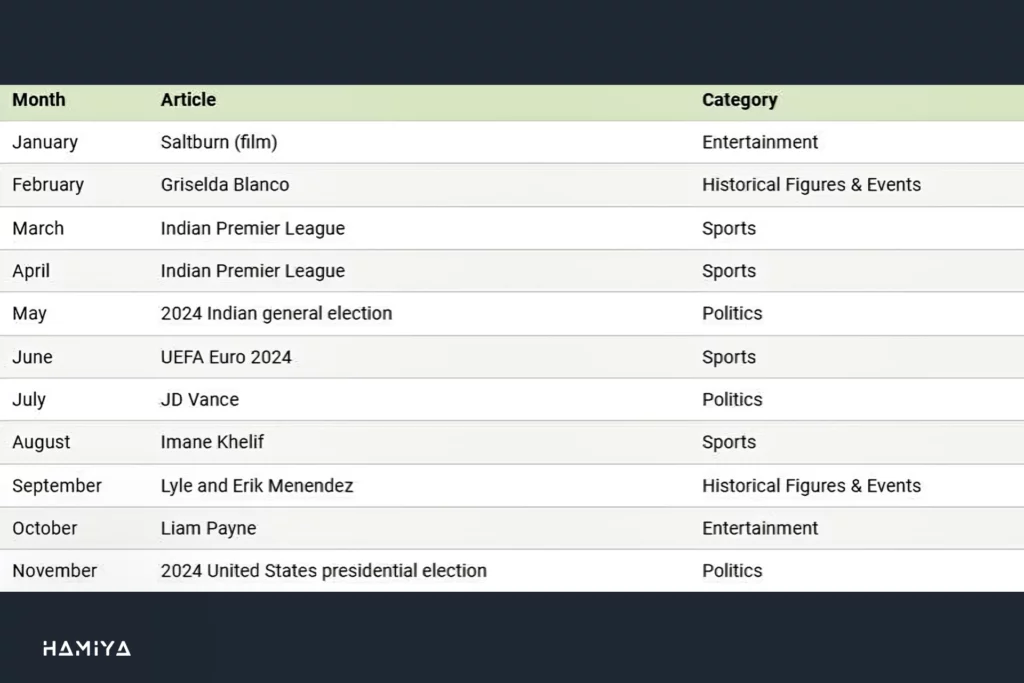This screenshot has height=683, width=1024.
Task: Click the UEFA Euro 2024 article
Action: 226,357
